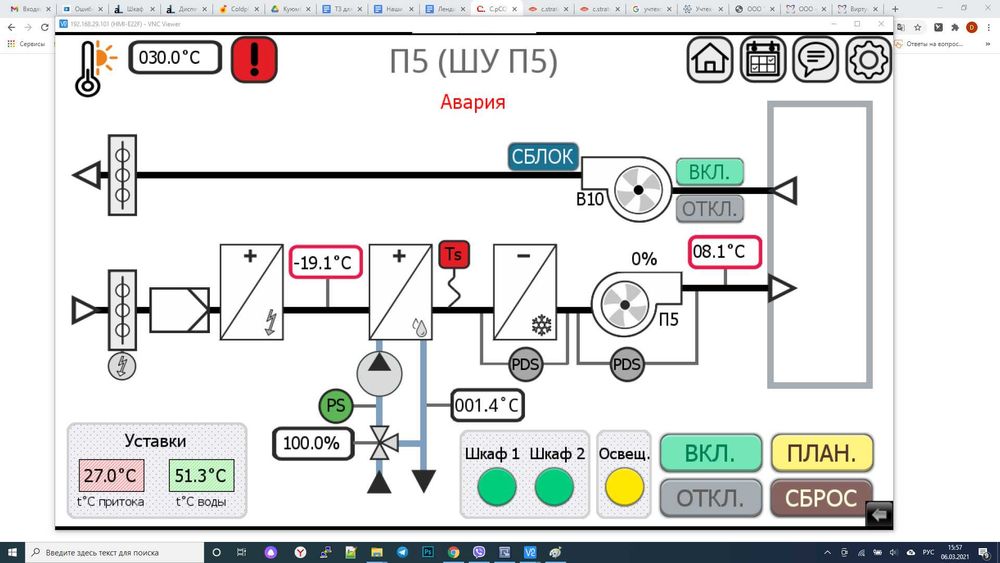Open the messages log icon
The width and height of the screenshot is (1000, 563).
(815, 59)
